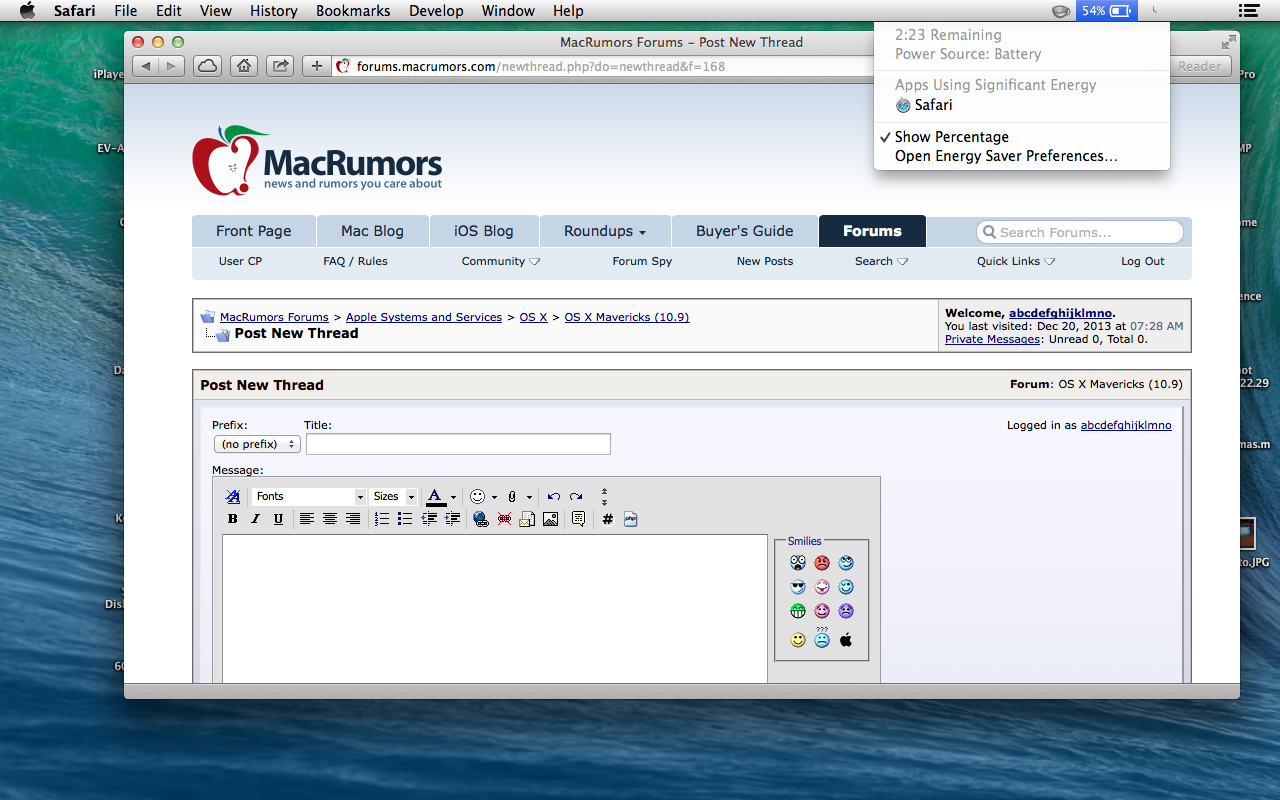1280x800 pixels.
Task: Switch to Buyer's Guide tab
Action: 745,231
